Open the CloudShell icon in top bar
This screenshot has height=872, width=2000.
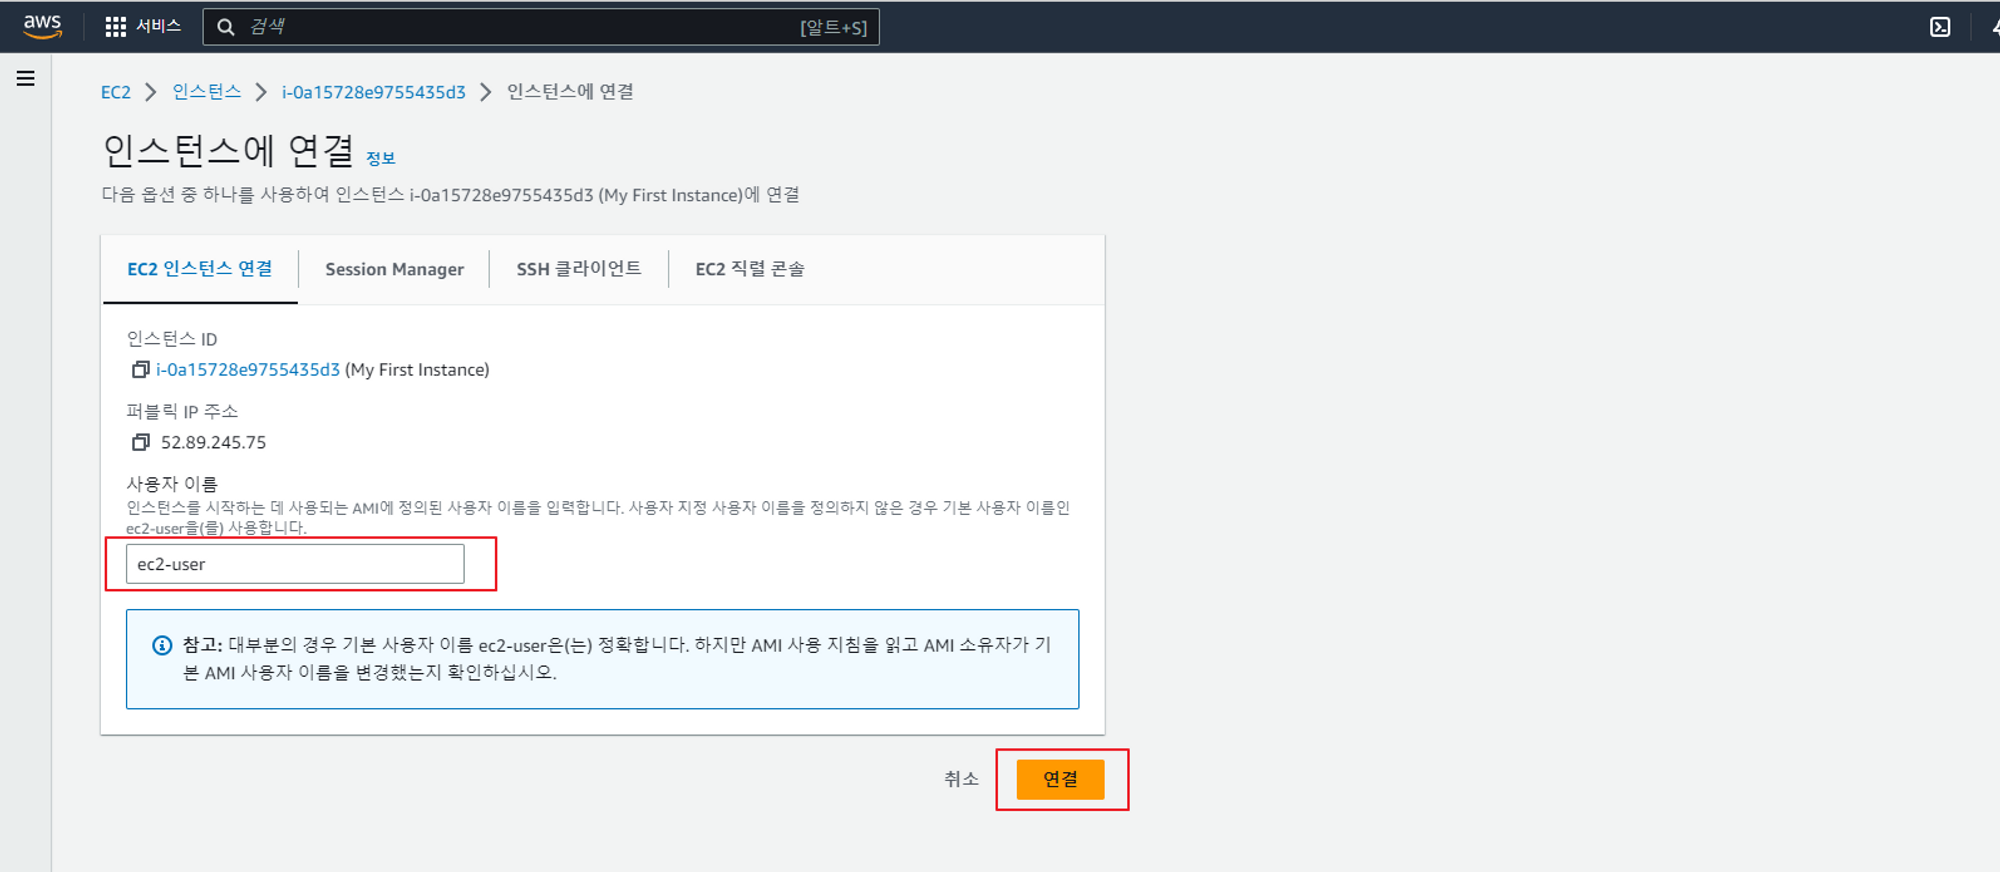pos(1940,27)
